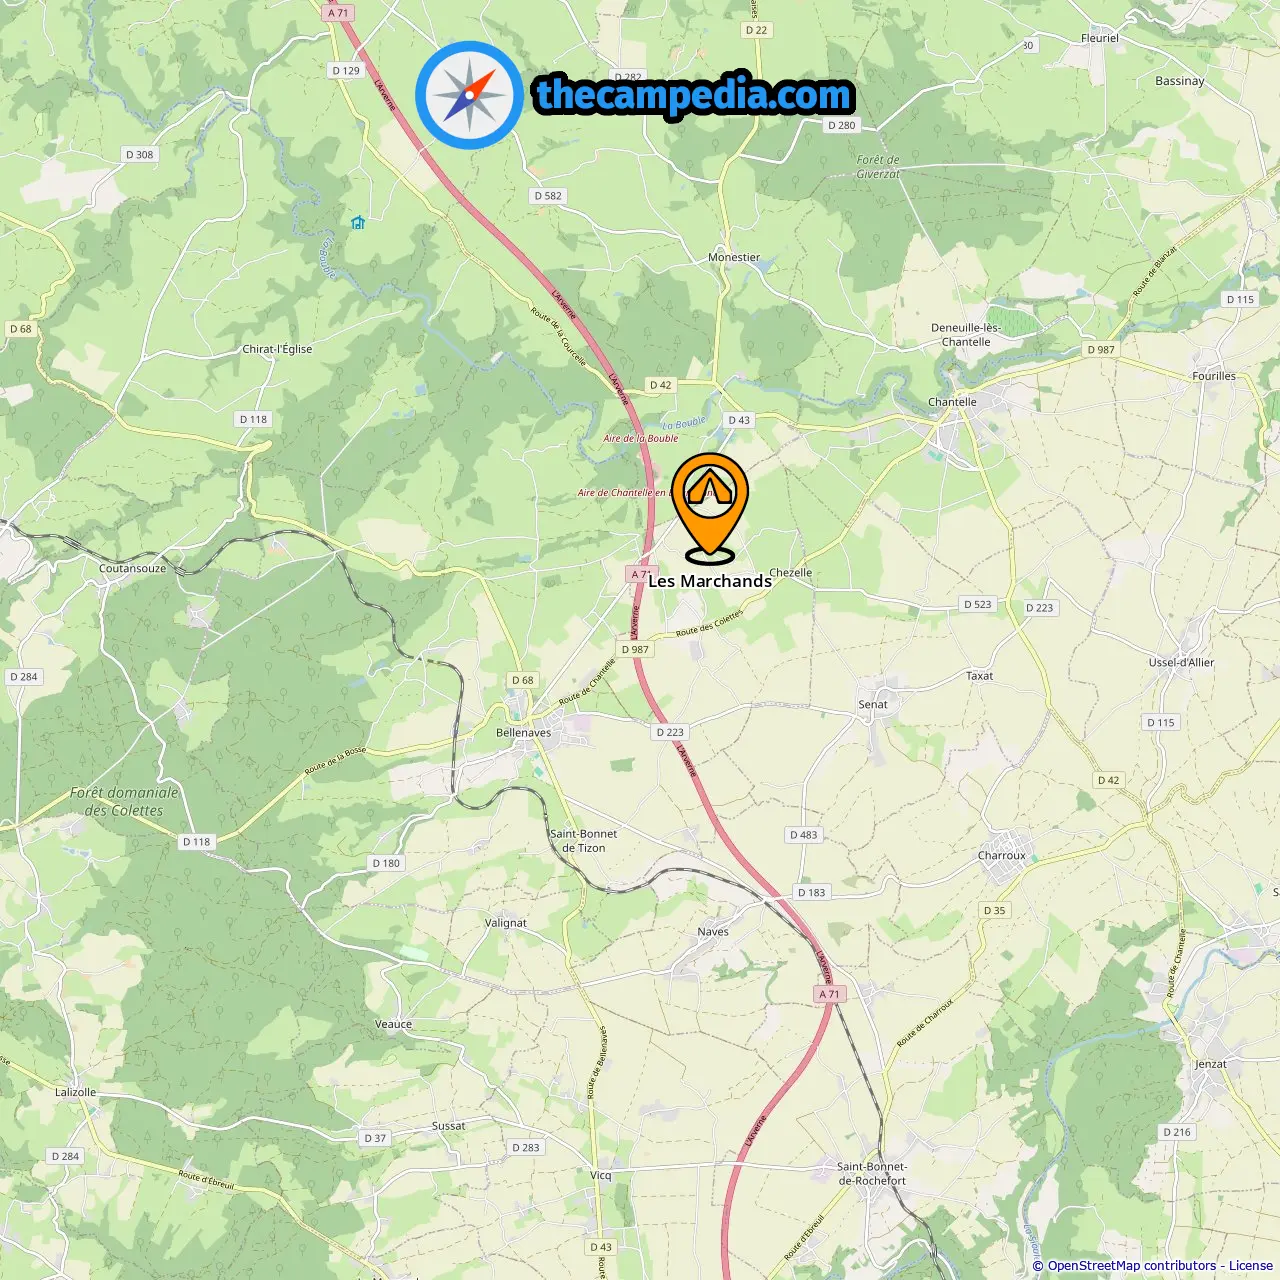Click the D 987 shield near Fourilles
Image resolution: width=1280 pixels, height=1280 pixels.
pyautogui.click(x=1101, y=350)
